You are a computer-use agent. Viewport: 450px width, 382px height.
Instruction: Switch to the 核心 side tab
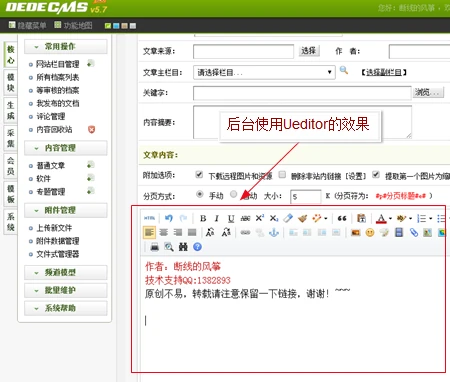(11, 55)
